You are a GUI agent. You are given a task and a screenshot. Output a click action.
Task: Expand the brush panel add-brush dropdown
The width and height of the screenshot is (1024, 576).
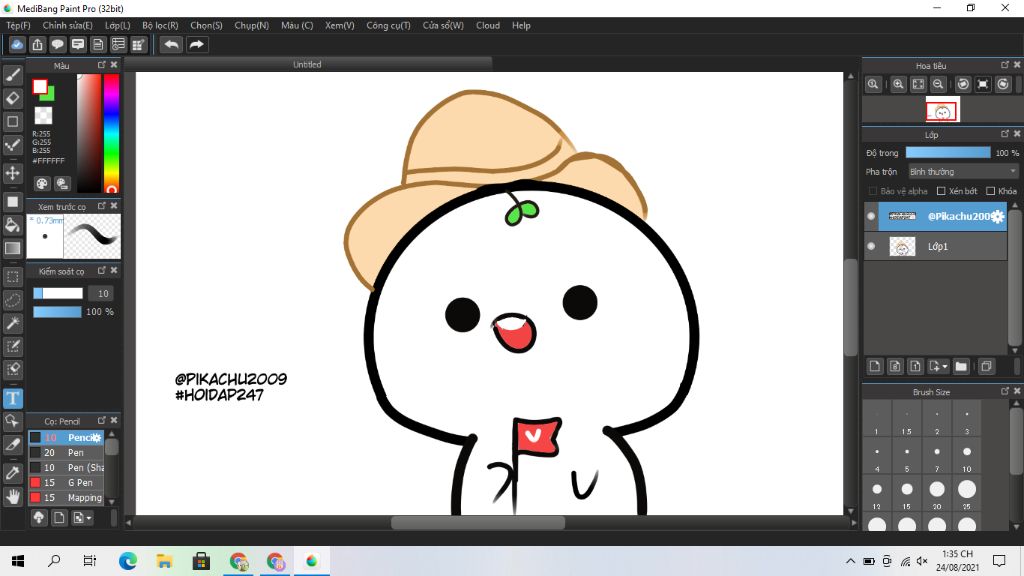pyautogui.click(x=89, y=519)
